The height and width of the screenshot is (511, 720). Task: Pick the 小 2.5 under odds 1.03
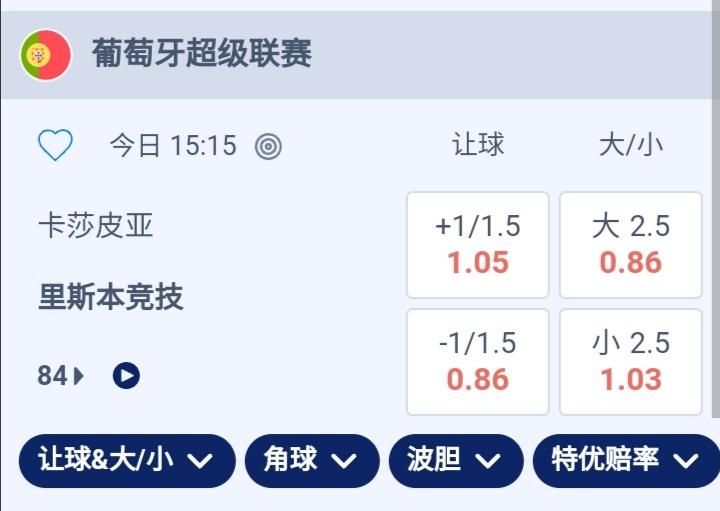631,362
